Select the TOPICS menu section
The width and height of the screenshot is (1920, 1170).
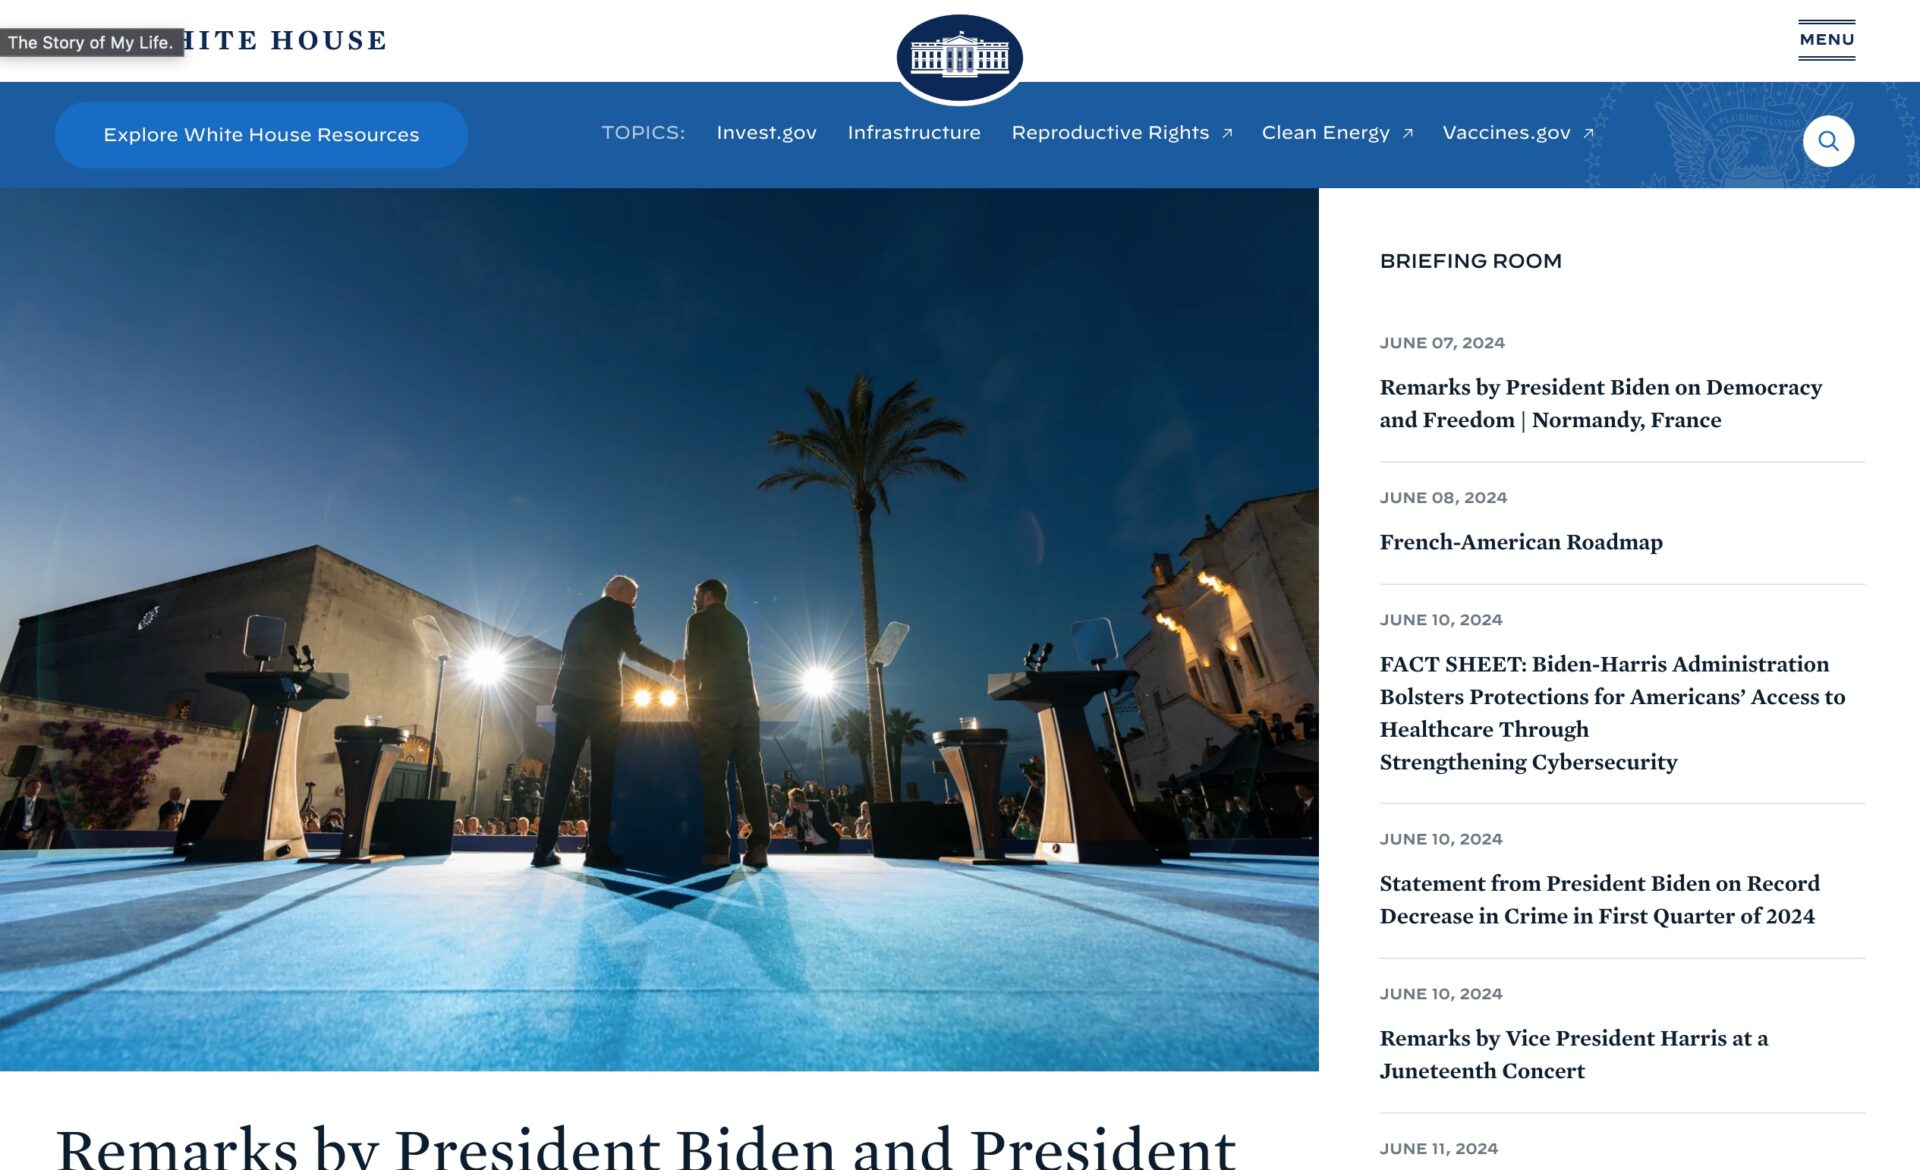pos(643,132)
